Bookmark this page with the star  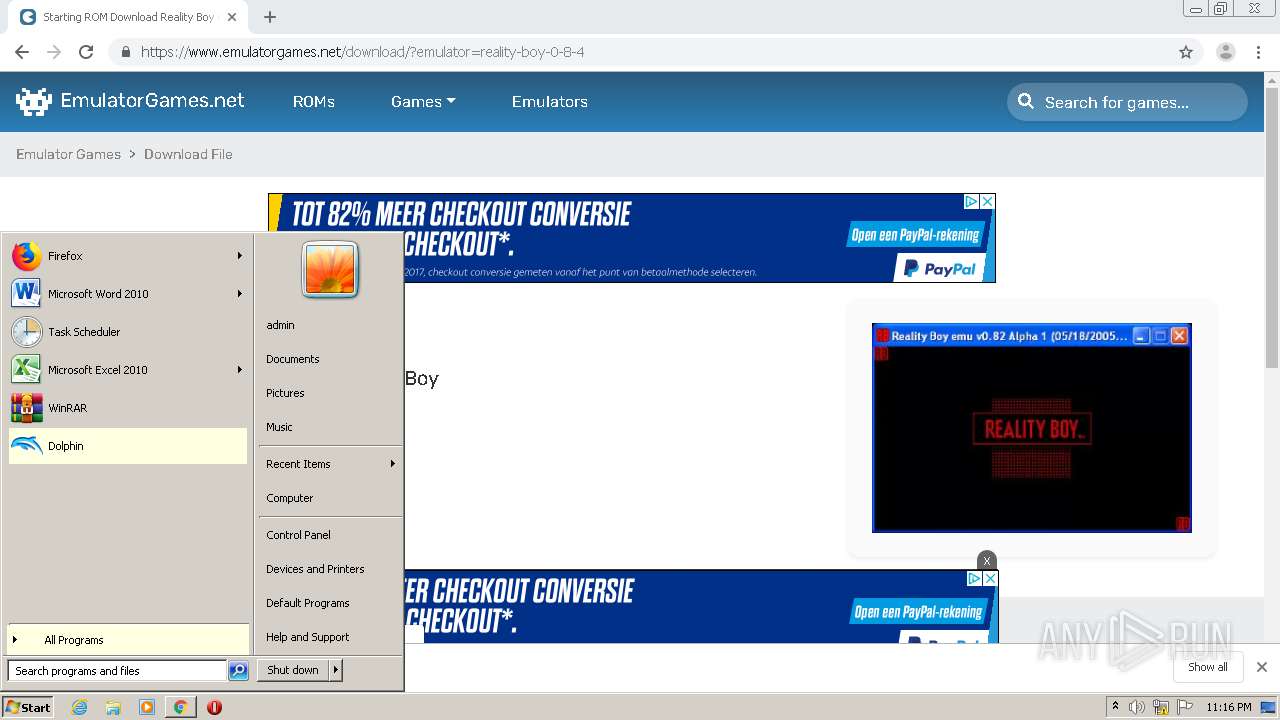[x=1186, y=52]
